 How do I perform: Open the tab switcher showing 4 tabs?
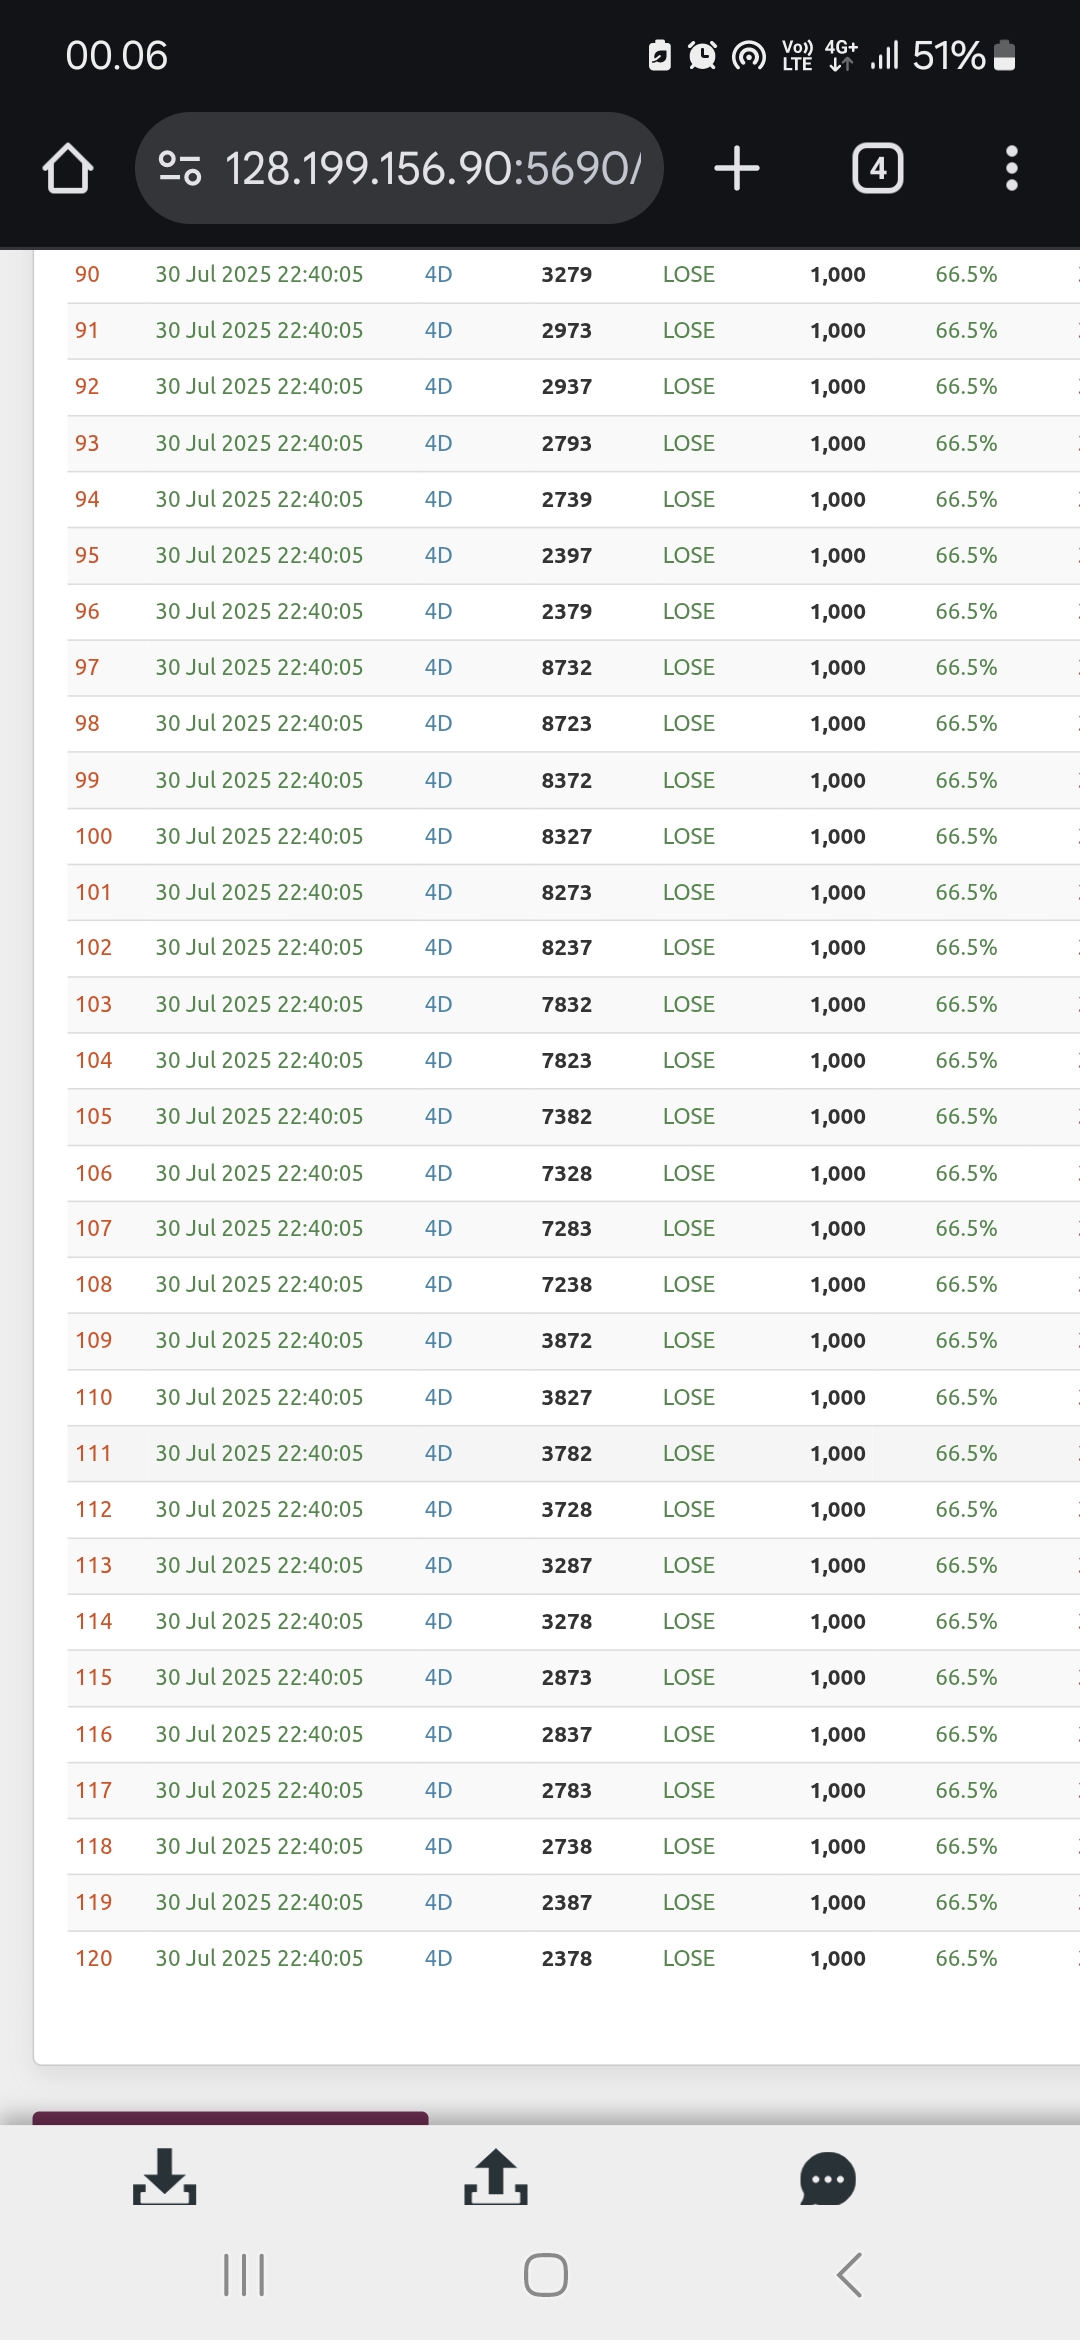pos(877,168)
